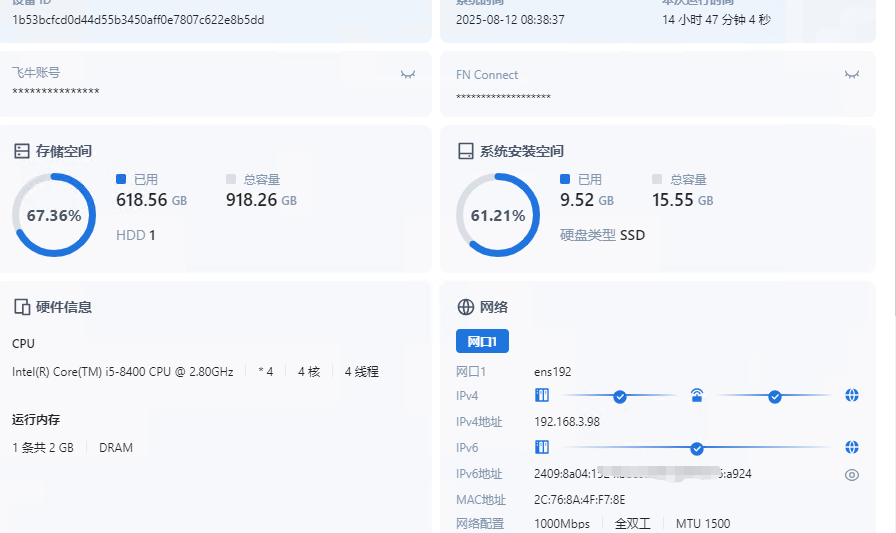Click the 1 条共 2 GB memory text

43,448
